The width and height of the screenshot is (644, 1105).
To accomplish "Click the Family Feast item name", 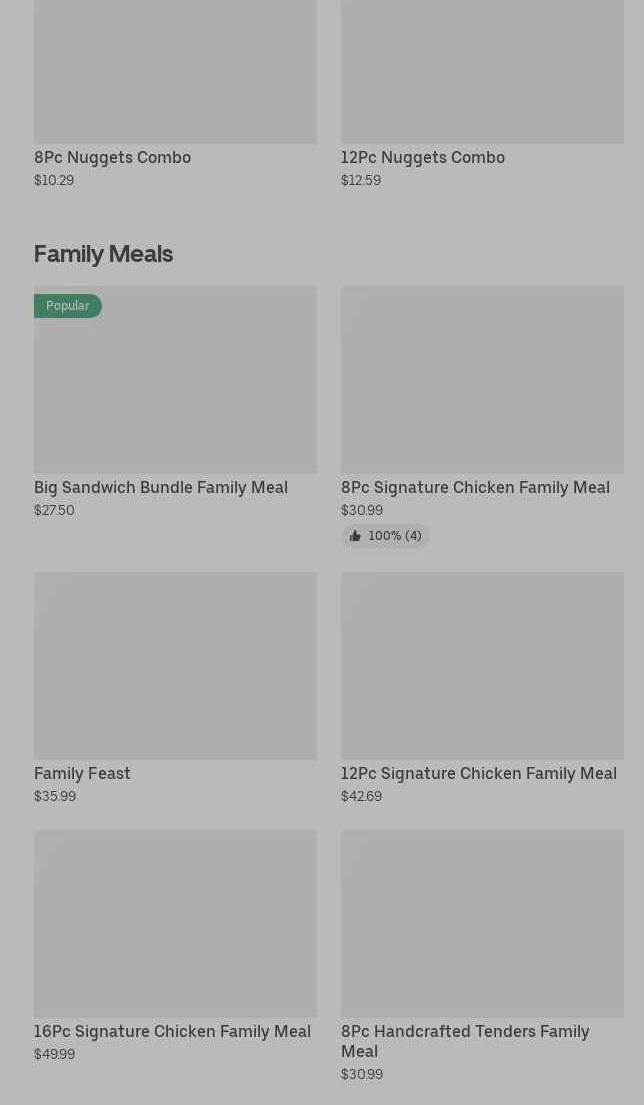I will point(82,773).
